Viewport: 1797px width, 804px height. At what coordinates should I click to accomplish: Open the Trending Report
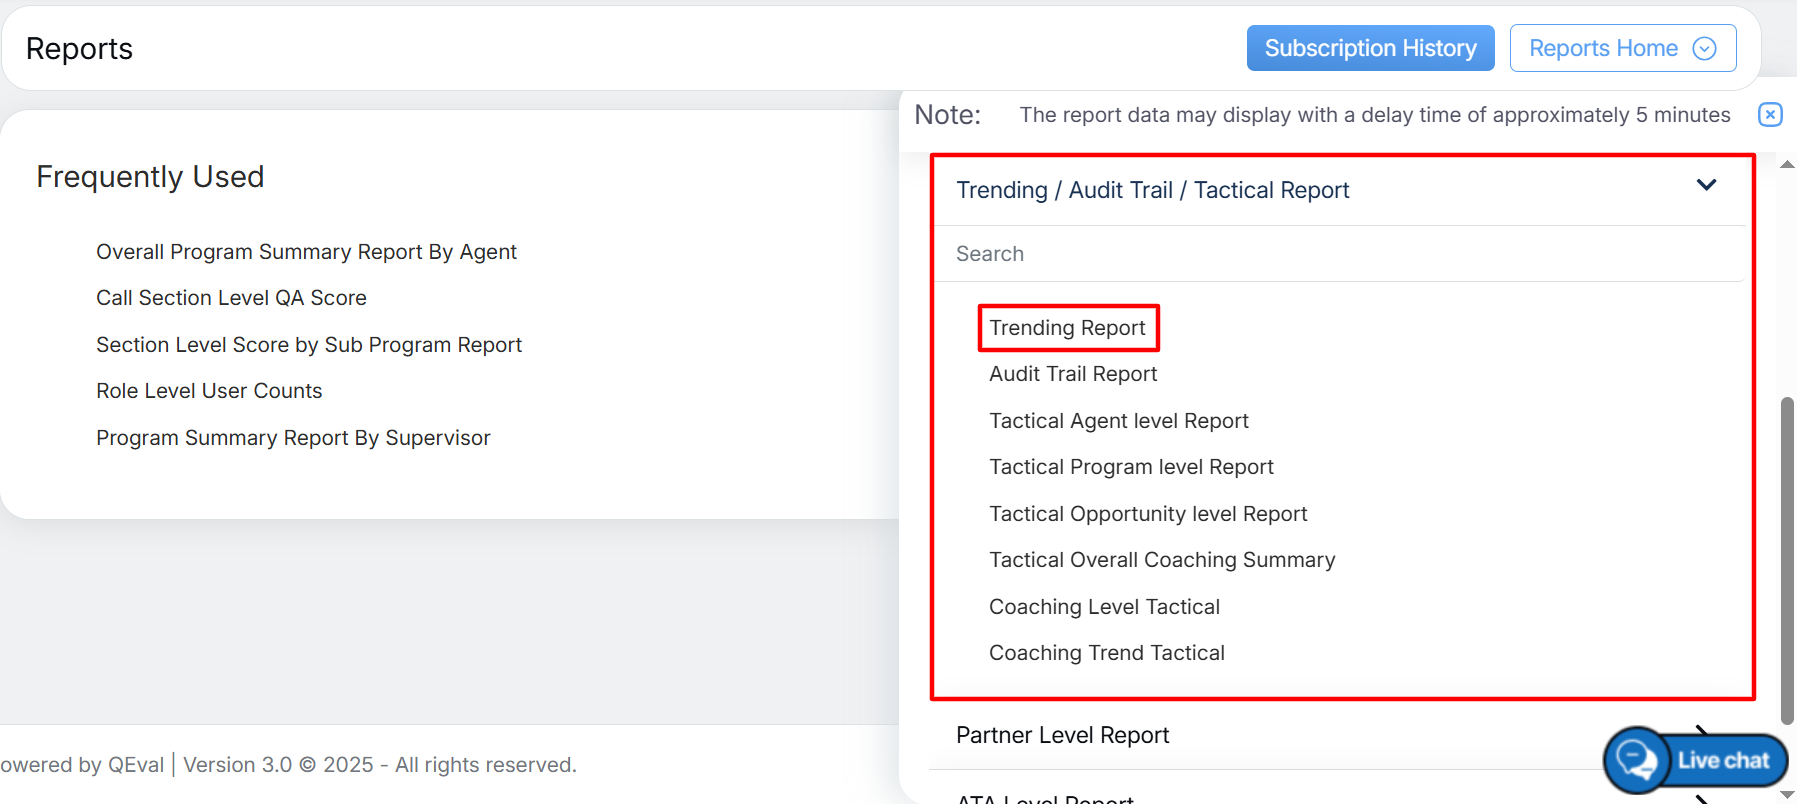click(x=1067, y=328)
